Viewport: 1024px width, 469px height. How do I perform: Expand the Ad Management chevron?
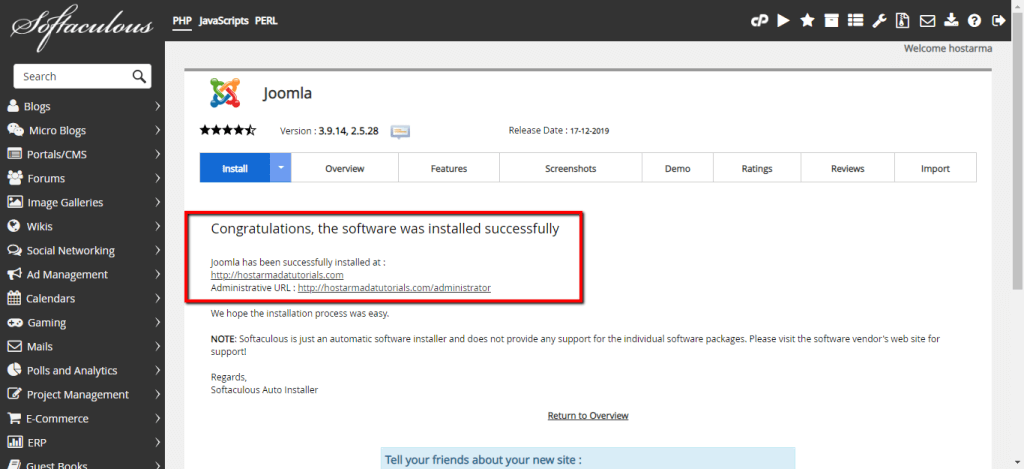(x=157, y=274)
